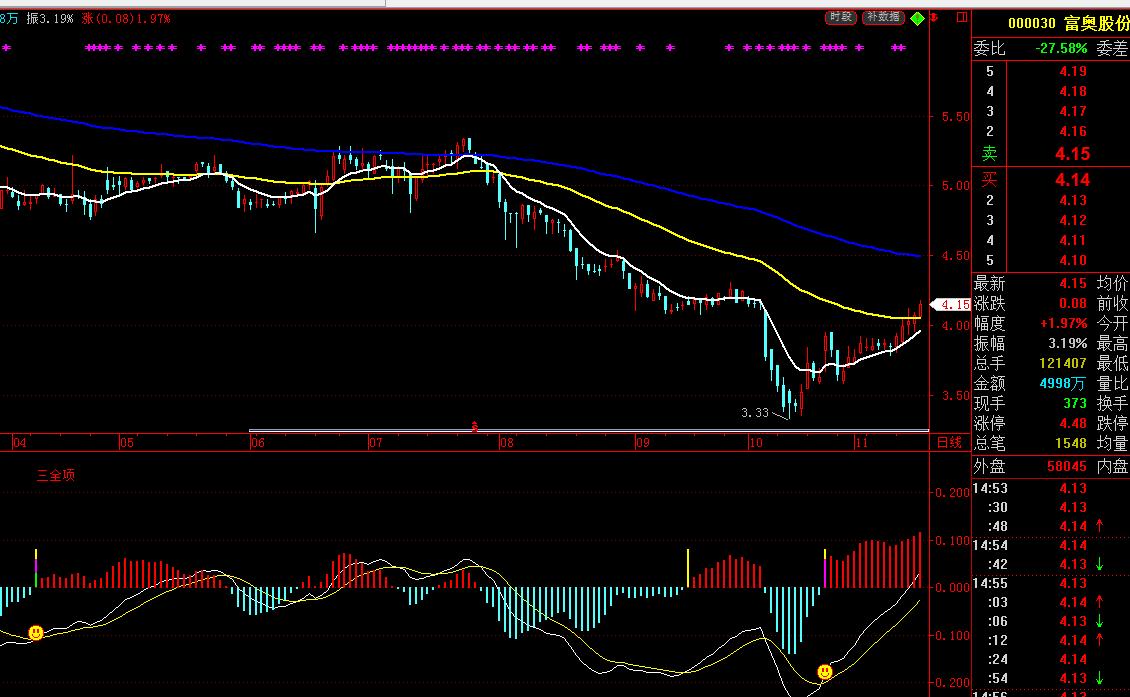Click the 日线 period label
Image resolution: width=1130 pixels, height=697 pixels.
(x=949, y=443)
